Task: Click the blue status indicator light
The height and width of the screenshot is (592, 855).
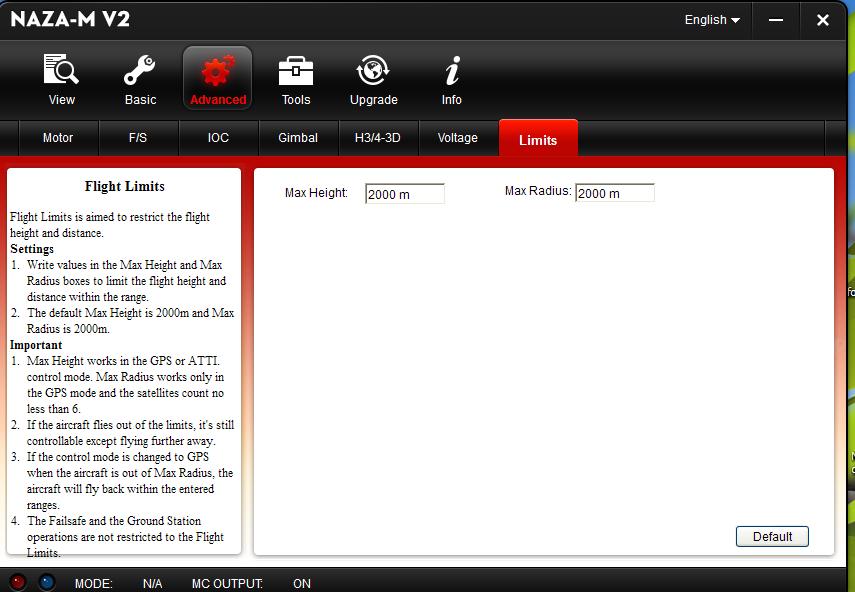Action: (x=47, y=582)
